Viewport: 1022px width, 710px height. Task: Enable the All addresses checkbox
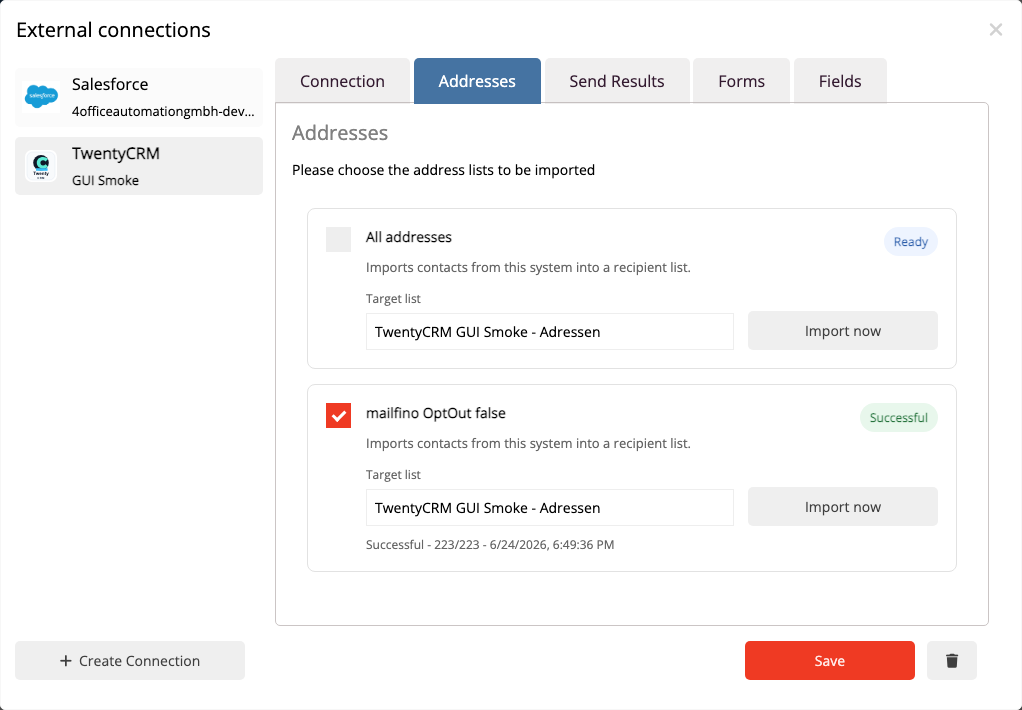338,239
